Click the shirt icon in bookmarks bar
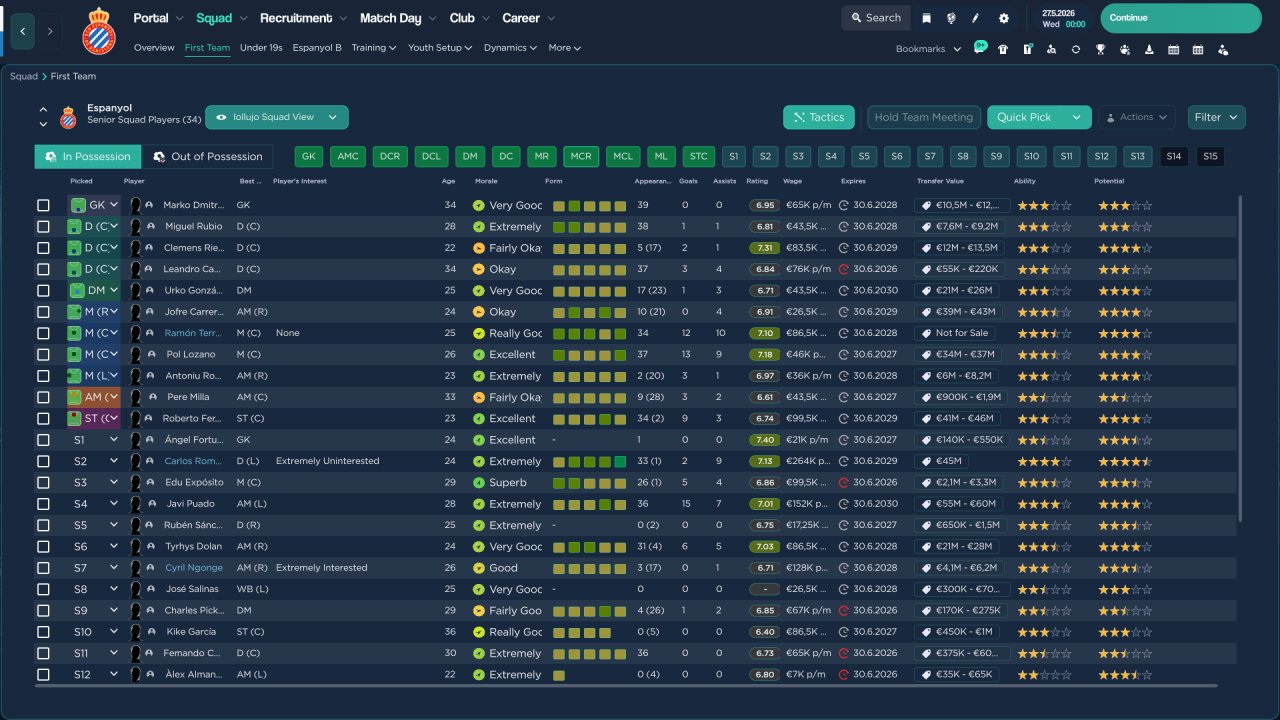Screen dimensions: 1280x720 click(1003, 49)
